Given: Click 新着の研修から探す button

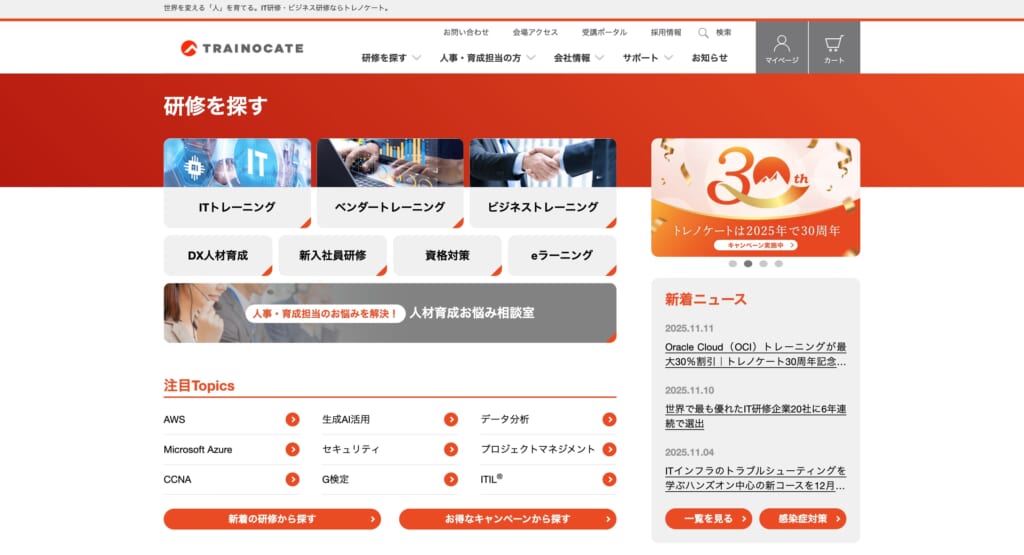Looking at the screenshot, I should coord(272,519).
